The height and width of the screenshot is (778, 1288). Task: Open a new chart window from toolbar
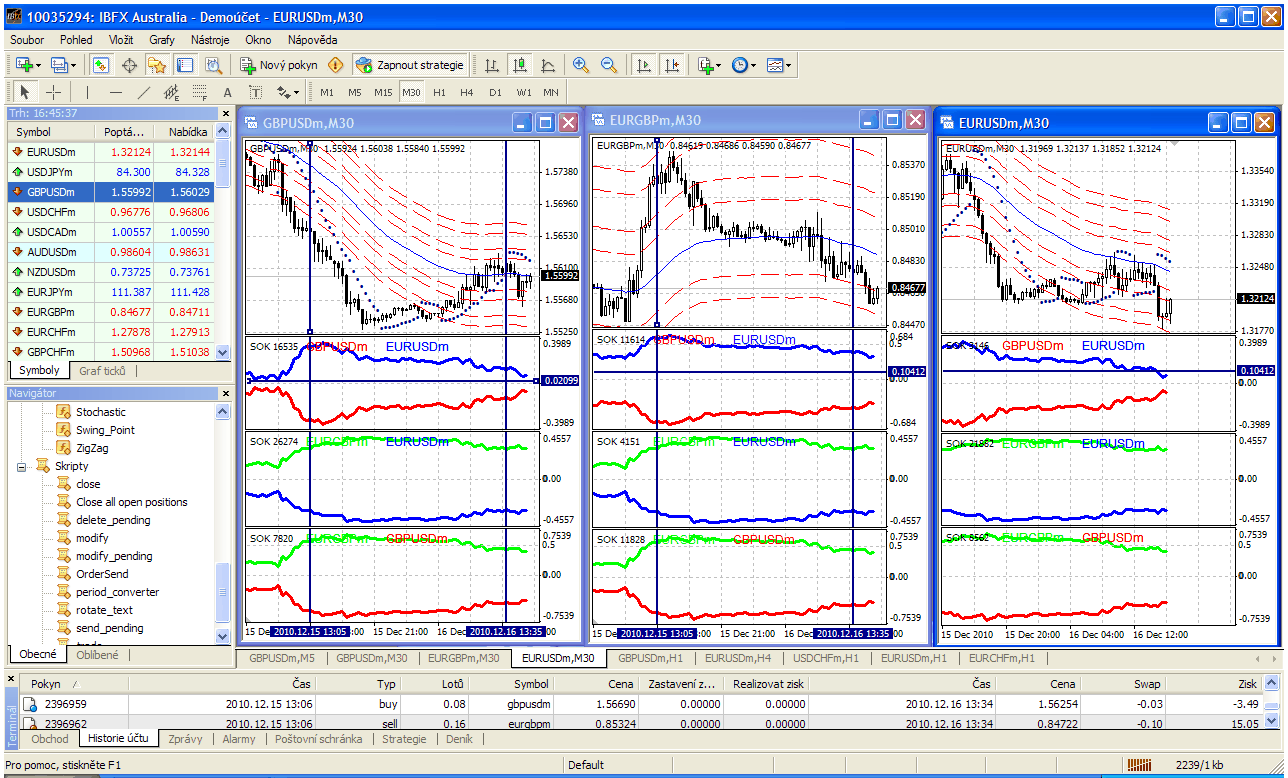click(22, 65)
